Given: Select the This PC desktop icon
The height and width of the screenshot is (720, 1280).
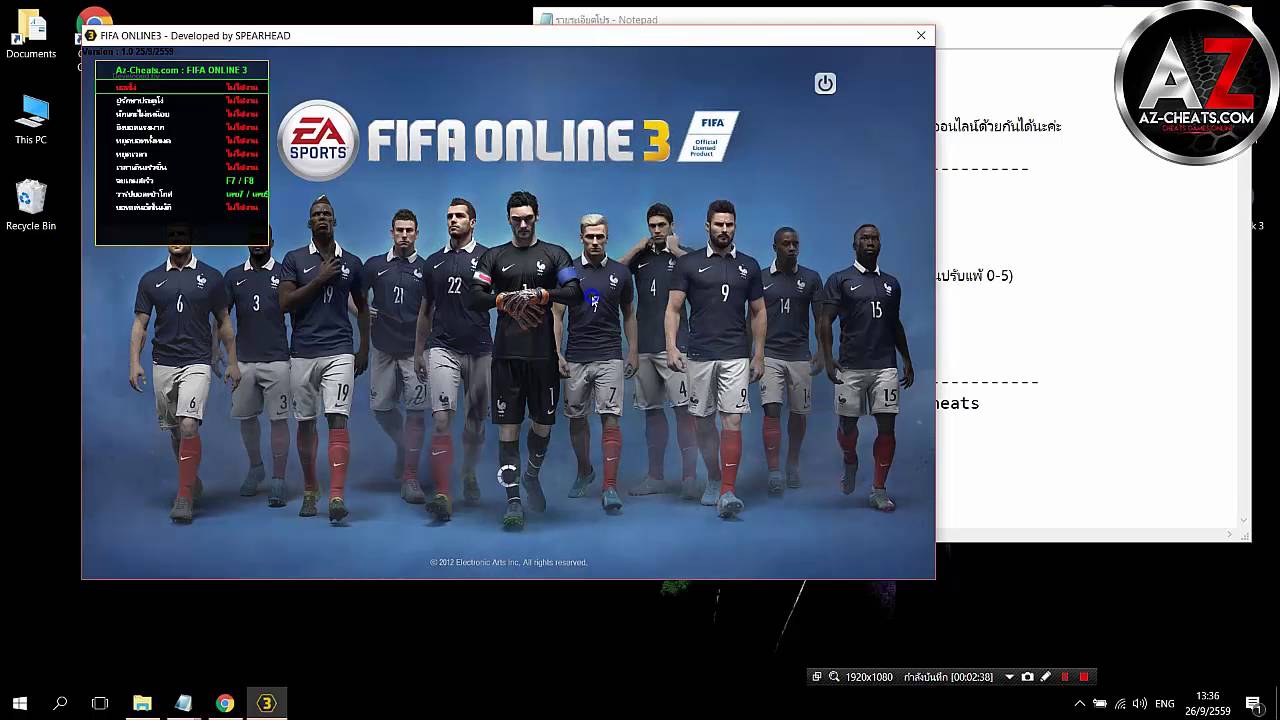Looking at the screenshot, I should click(31, 120).
